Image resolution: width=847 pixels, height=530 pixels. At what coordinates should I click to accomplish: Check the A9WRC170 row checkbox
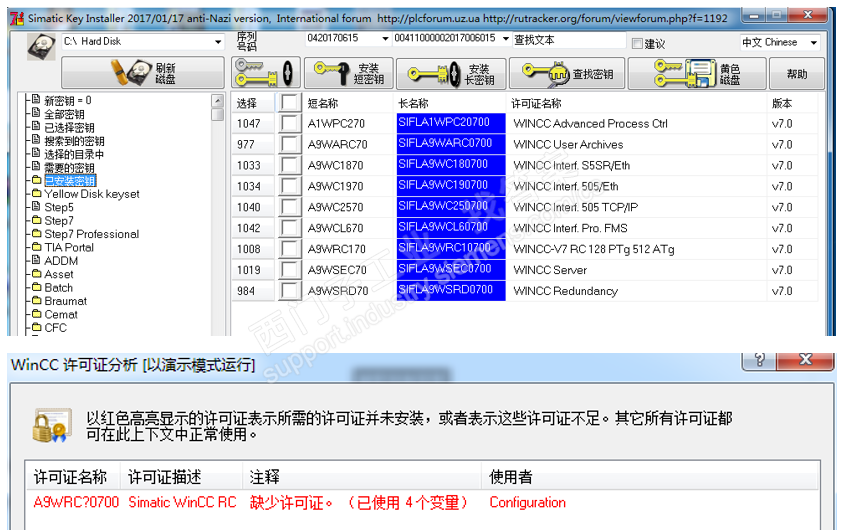(290, 249)
